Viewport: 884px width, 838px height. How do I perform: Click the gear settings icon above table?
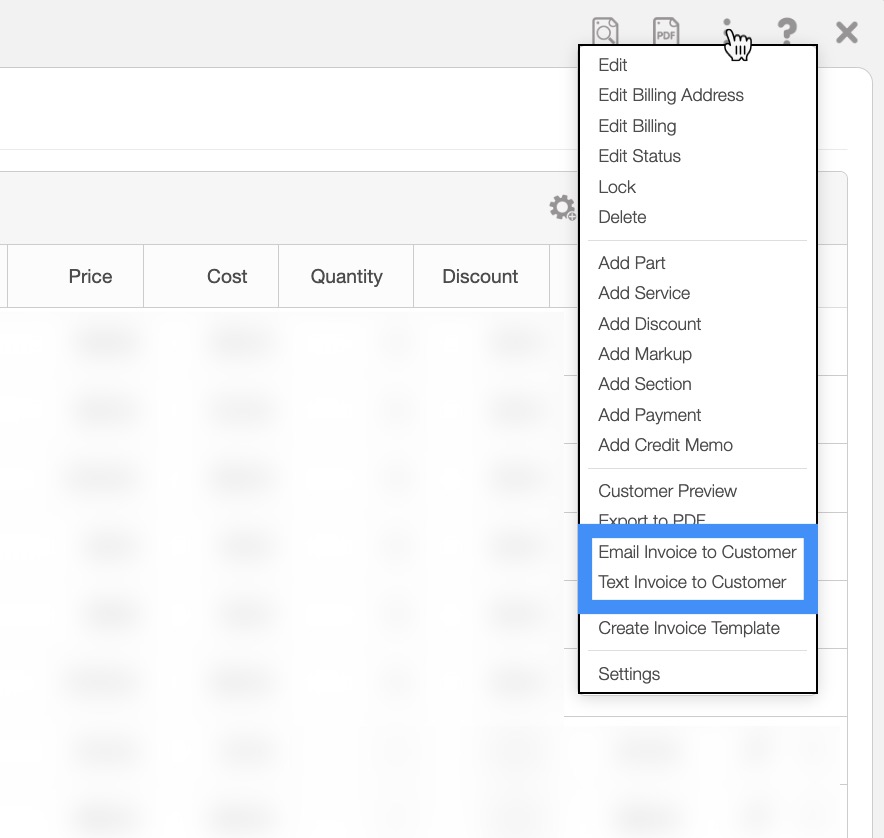(x=562, y=208)
